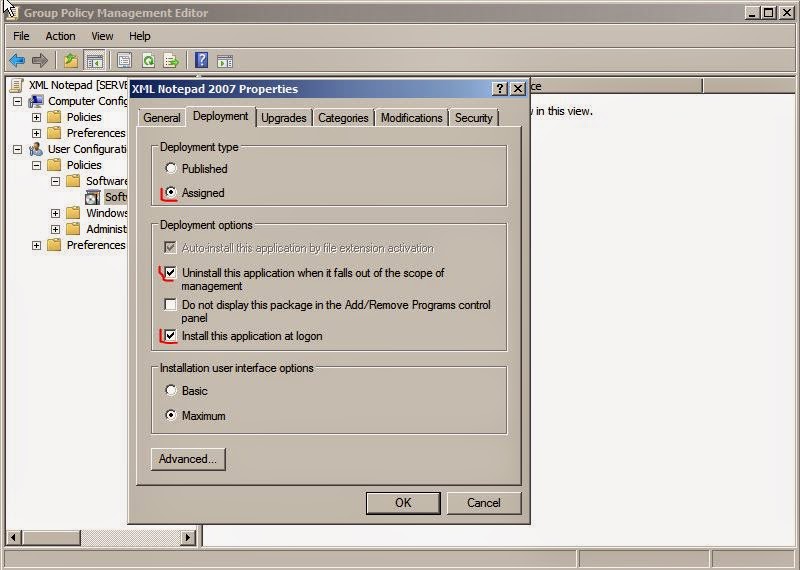
Task: Open the Action menu
Action: coord(60,36)
